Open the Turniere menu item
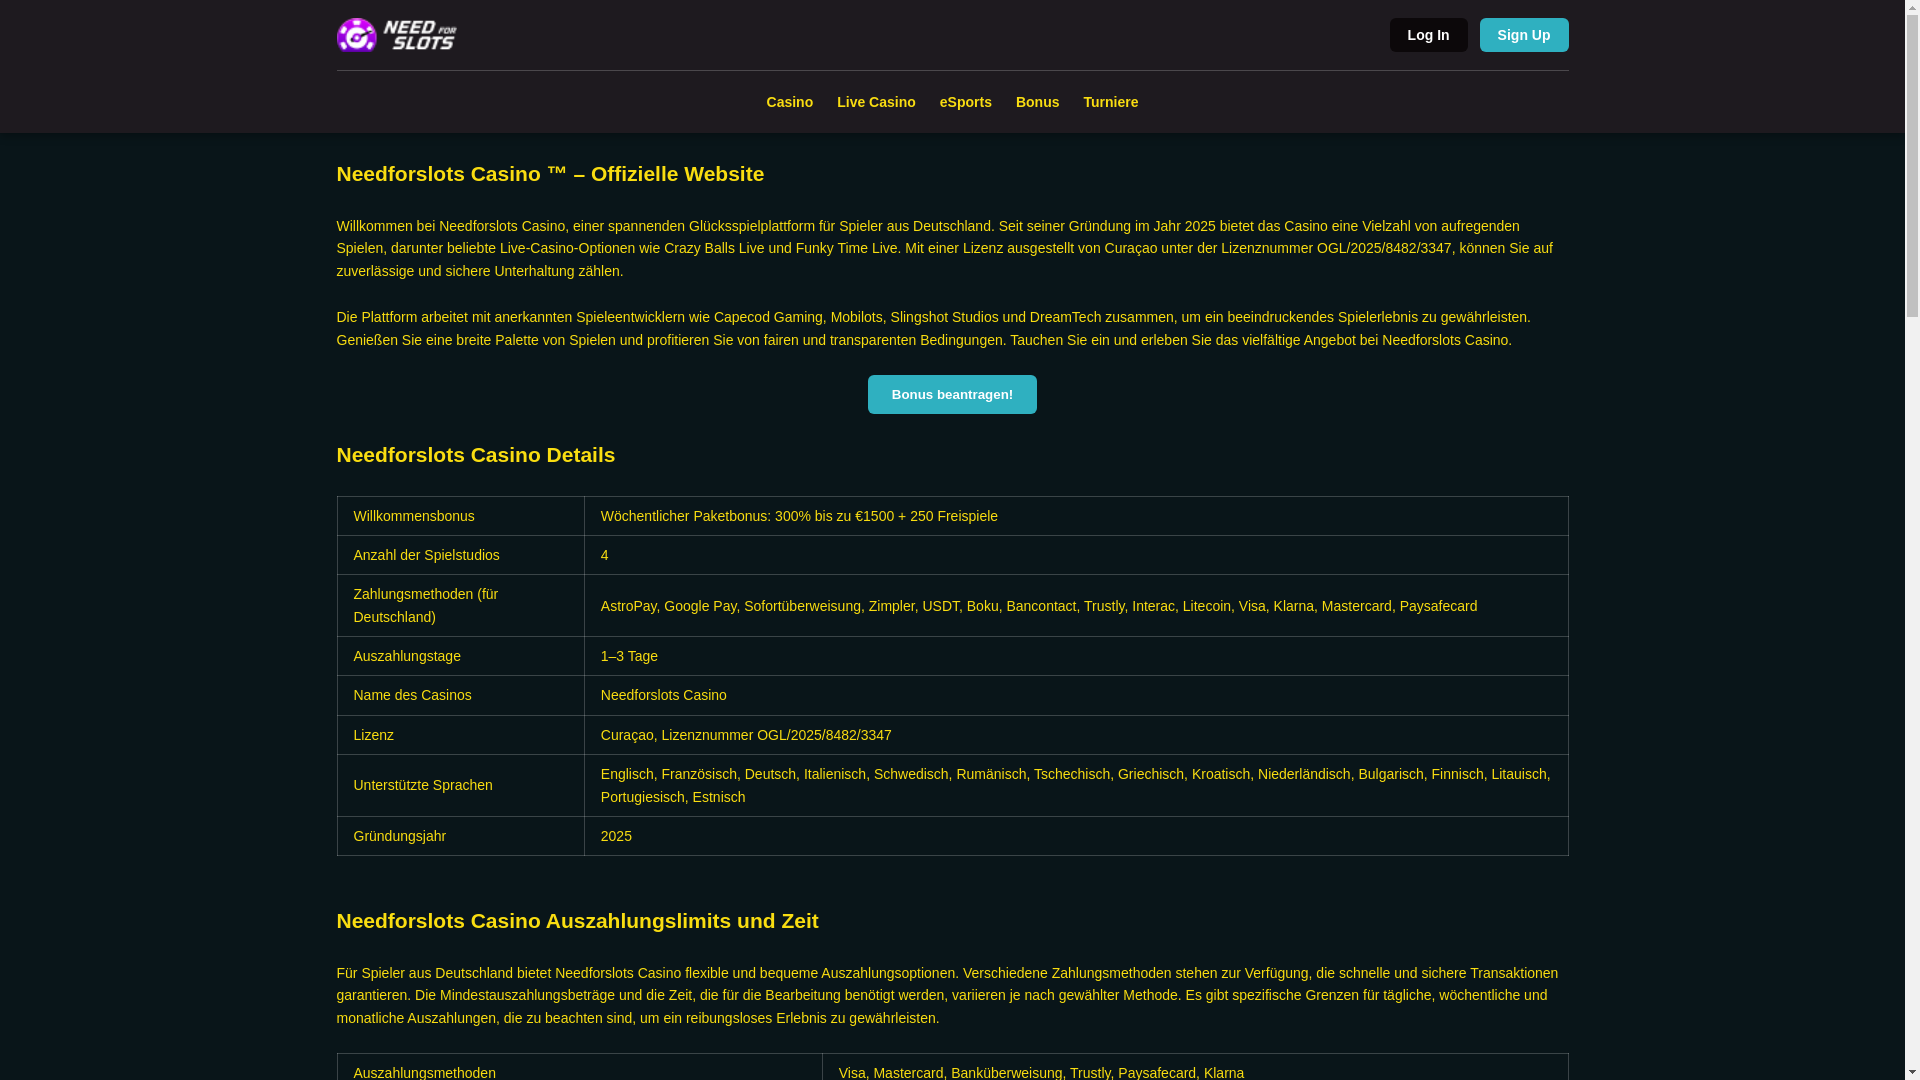Image resolution: width=1920 pixels, height=1080 pixels. point(1110,102)
